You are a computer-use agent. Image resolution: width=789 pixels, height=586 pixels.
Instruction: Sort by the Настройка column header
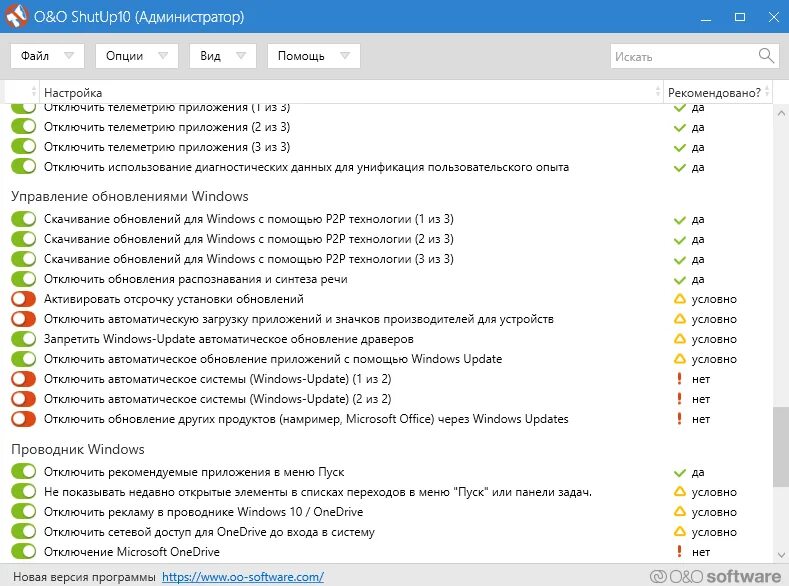(351, 92)
